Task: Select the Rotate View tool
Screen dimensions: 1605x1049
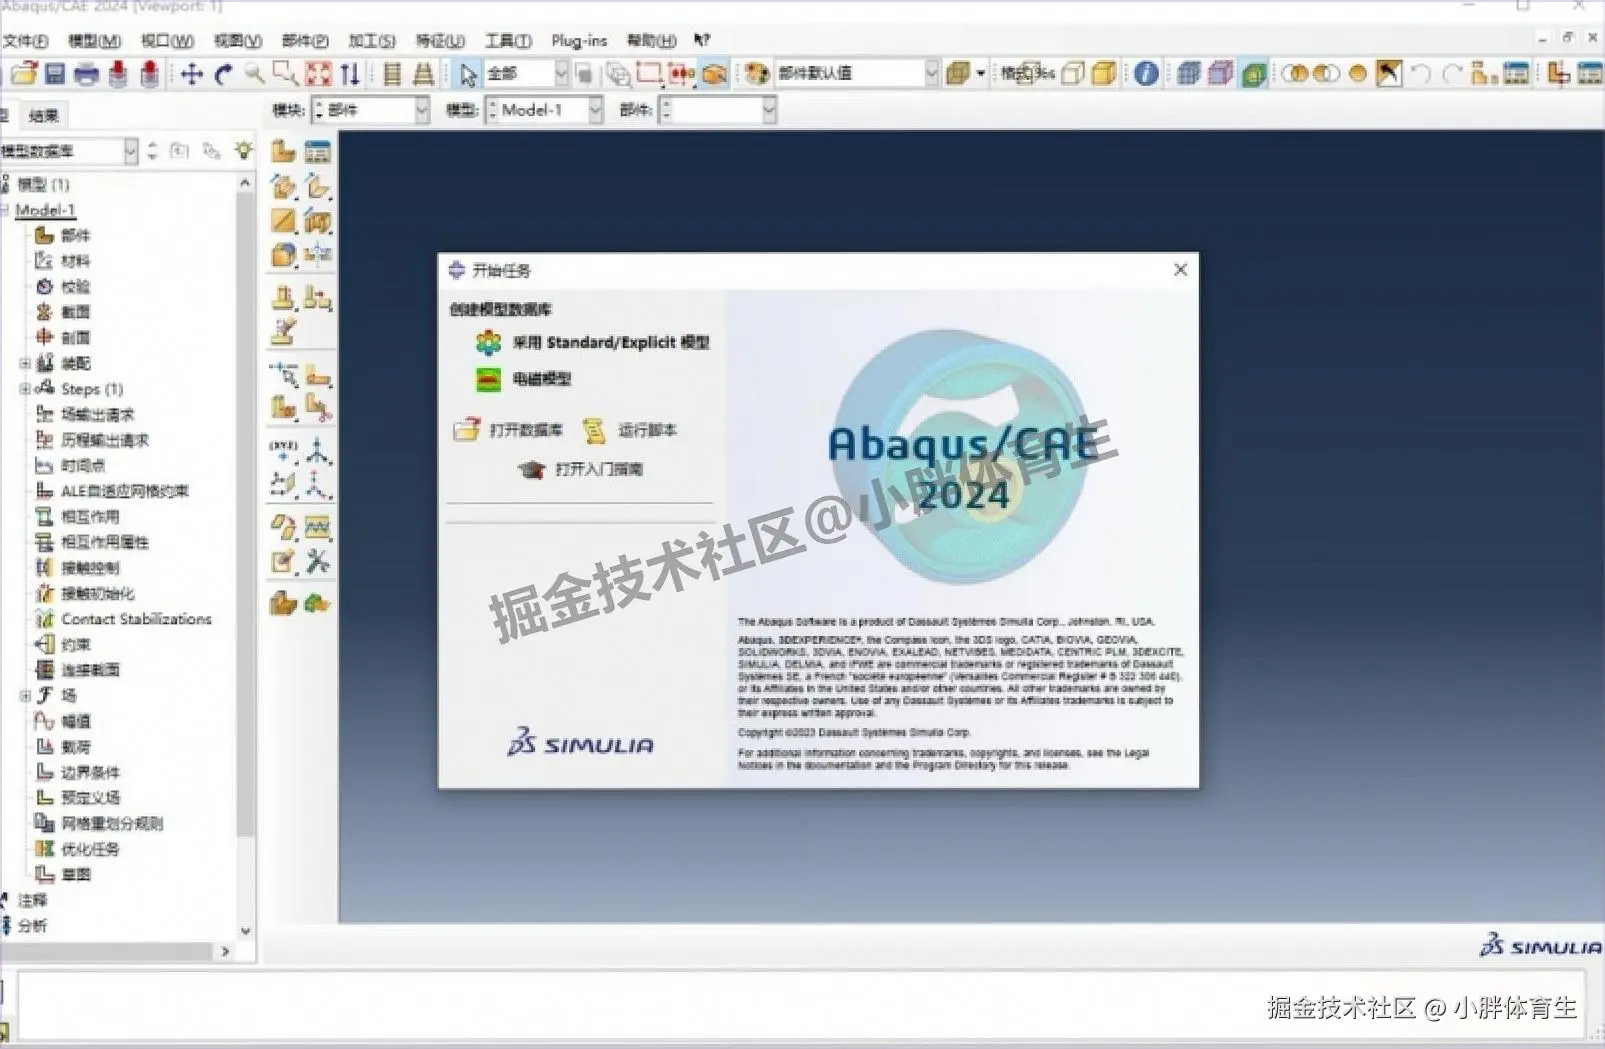Action: pos(222,73)
